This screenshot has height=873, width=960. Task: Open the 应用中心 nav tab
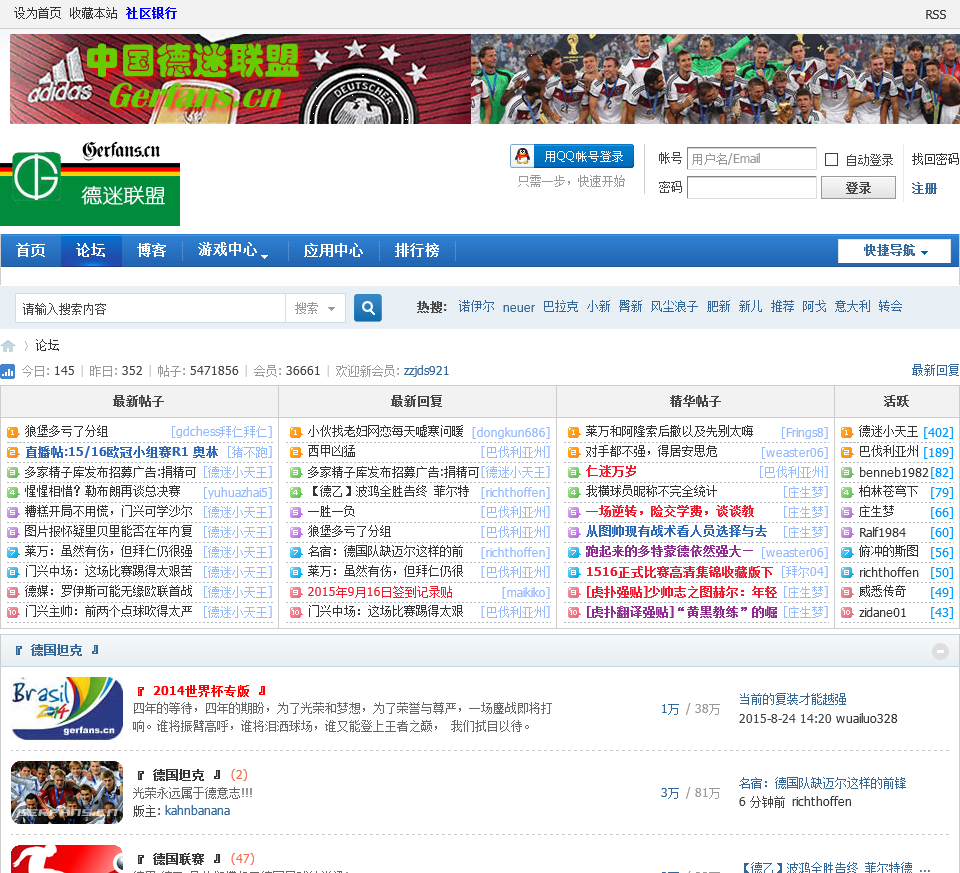pos(333,250)
